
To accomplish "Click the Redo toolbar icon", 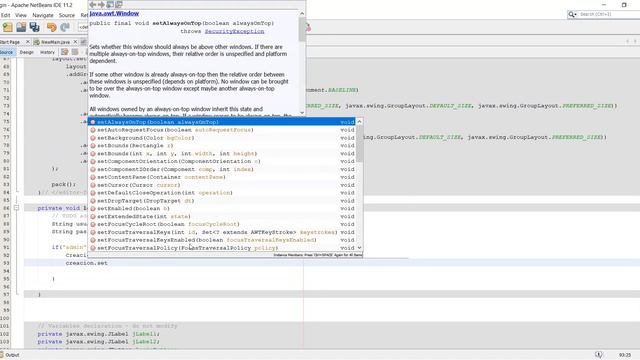I will click(65, 27).
